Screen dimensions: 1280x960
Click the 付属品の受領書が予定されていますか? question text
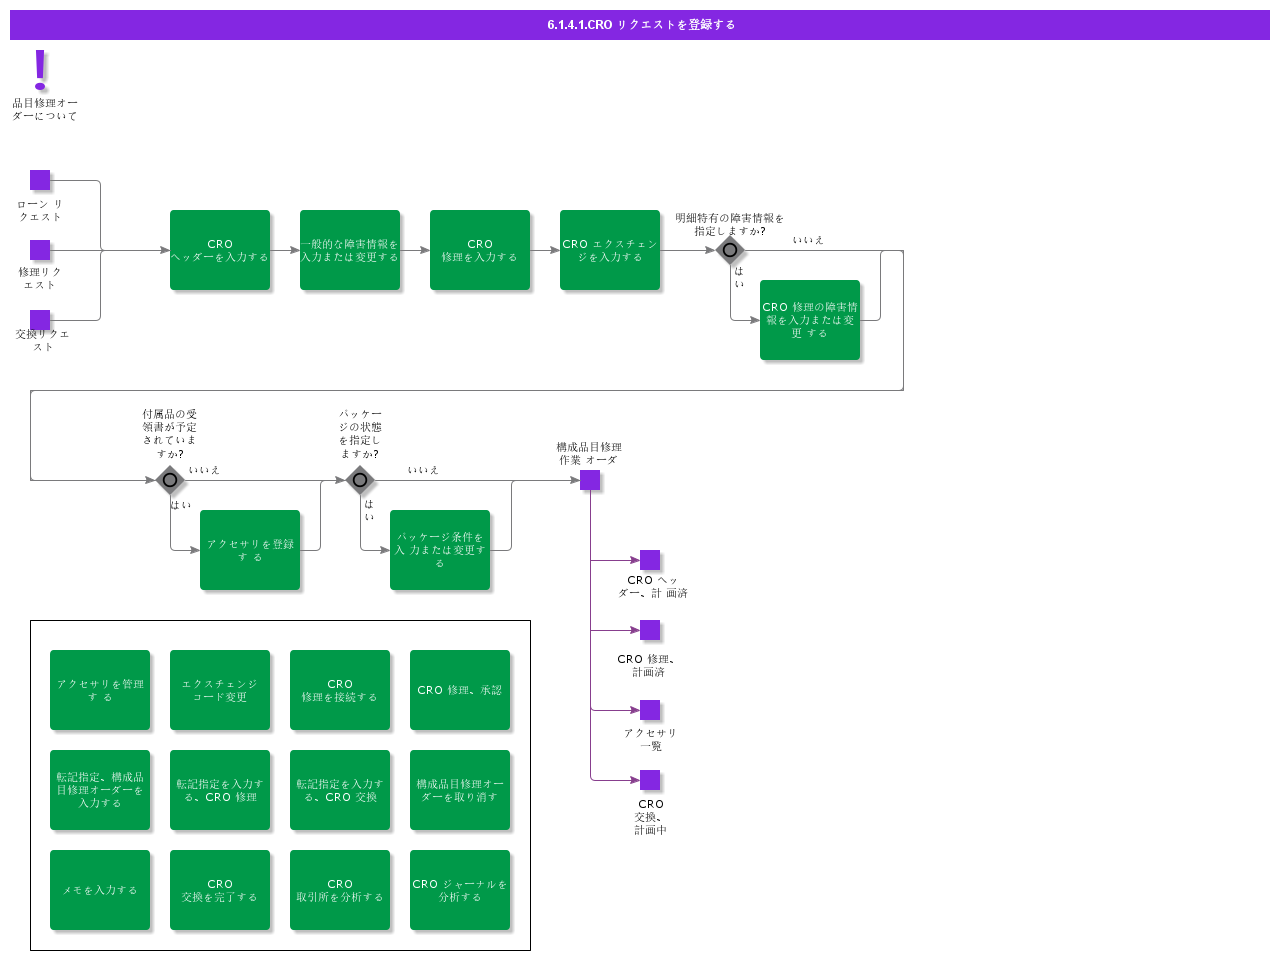pyautogui.click(x=170, y=434)
